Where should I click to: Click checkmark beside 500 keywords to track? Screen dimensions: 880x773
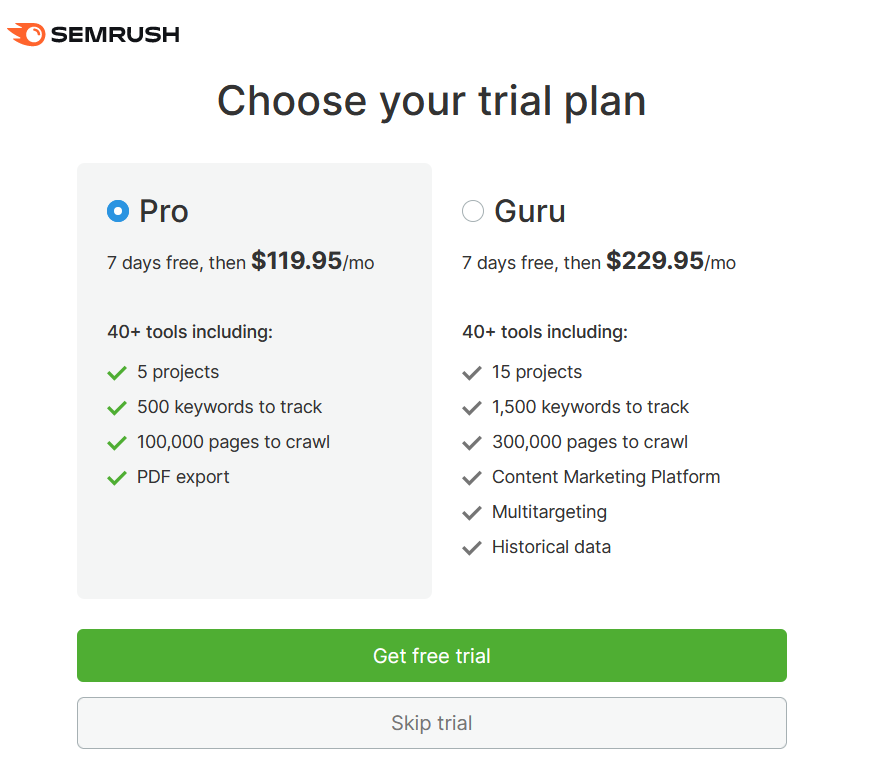[x=117, y=408]
